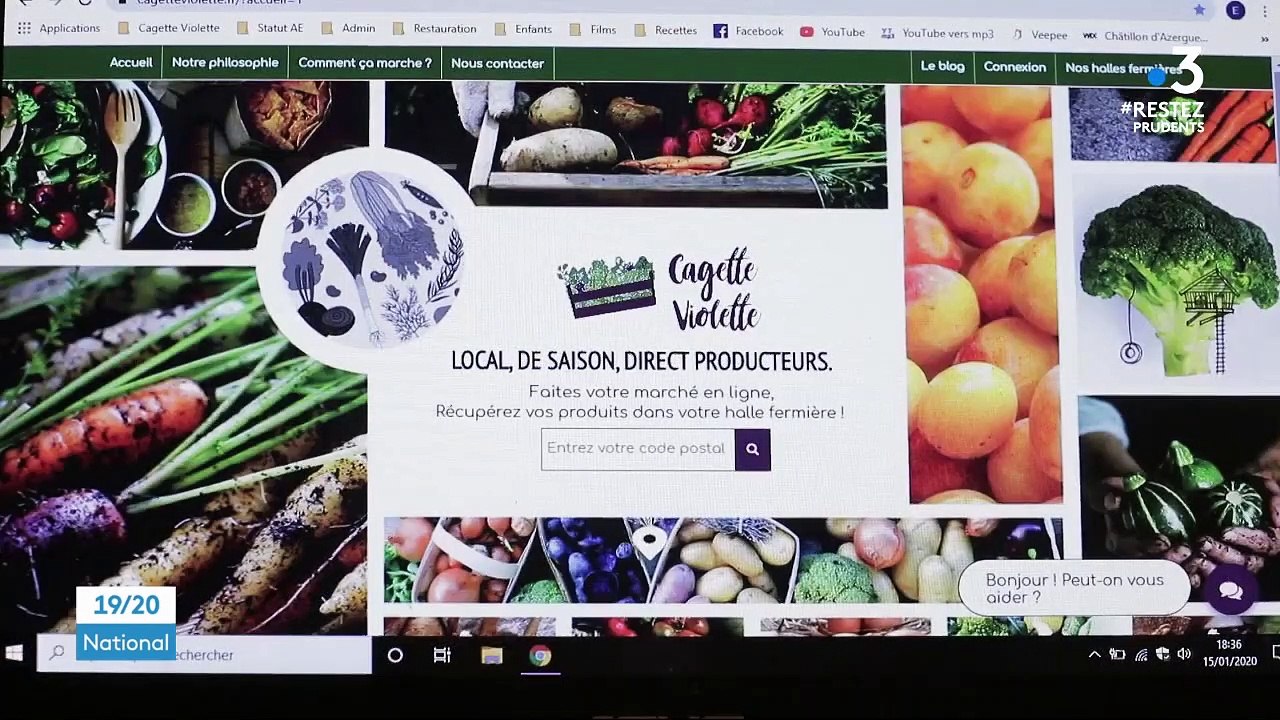The width and height of the screenshot is (1280, 720).
Task: Open the Enfants bookmark folder
Action: (523, 29)
